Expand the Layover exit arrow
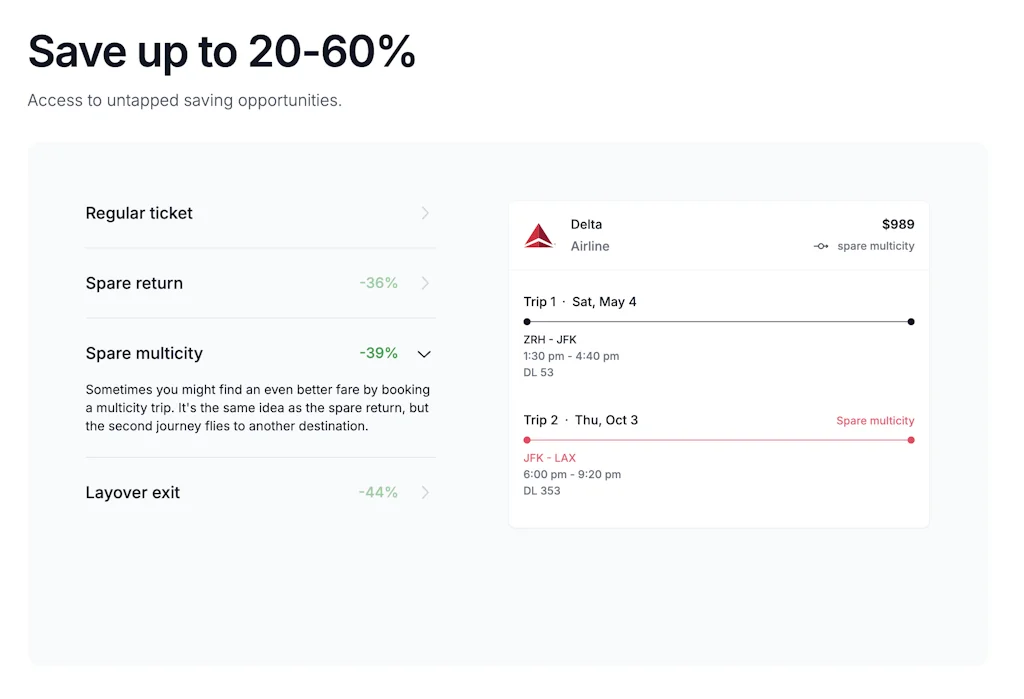1024x699 pixels. click(x=425, y=492)
